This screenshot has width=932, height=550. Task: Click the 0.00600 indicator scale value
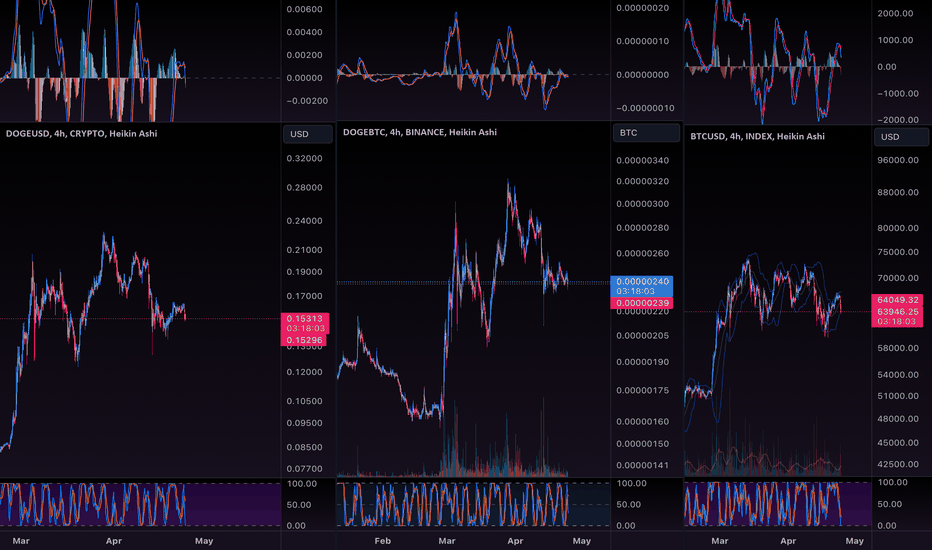(304, 9)
